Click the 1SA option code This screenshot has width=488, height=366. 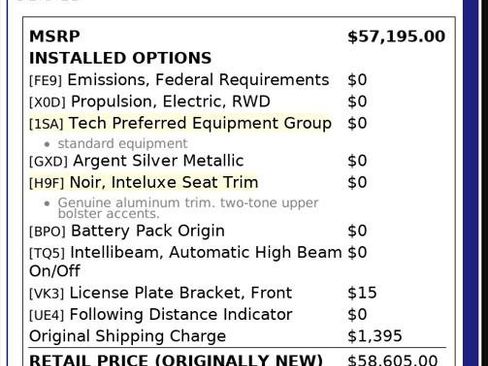pyautogui.click(x=46, y=124)
